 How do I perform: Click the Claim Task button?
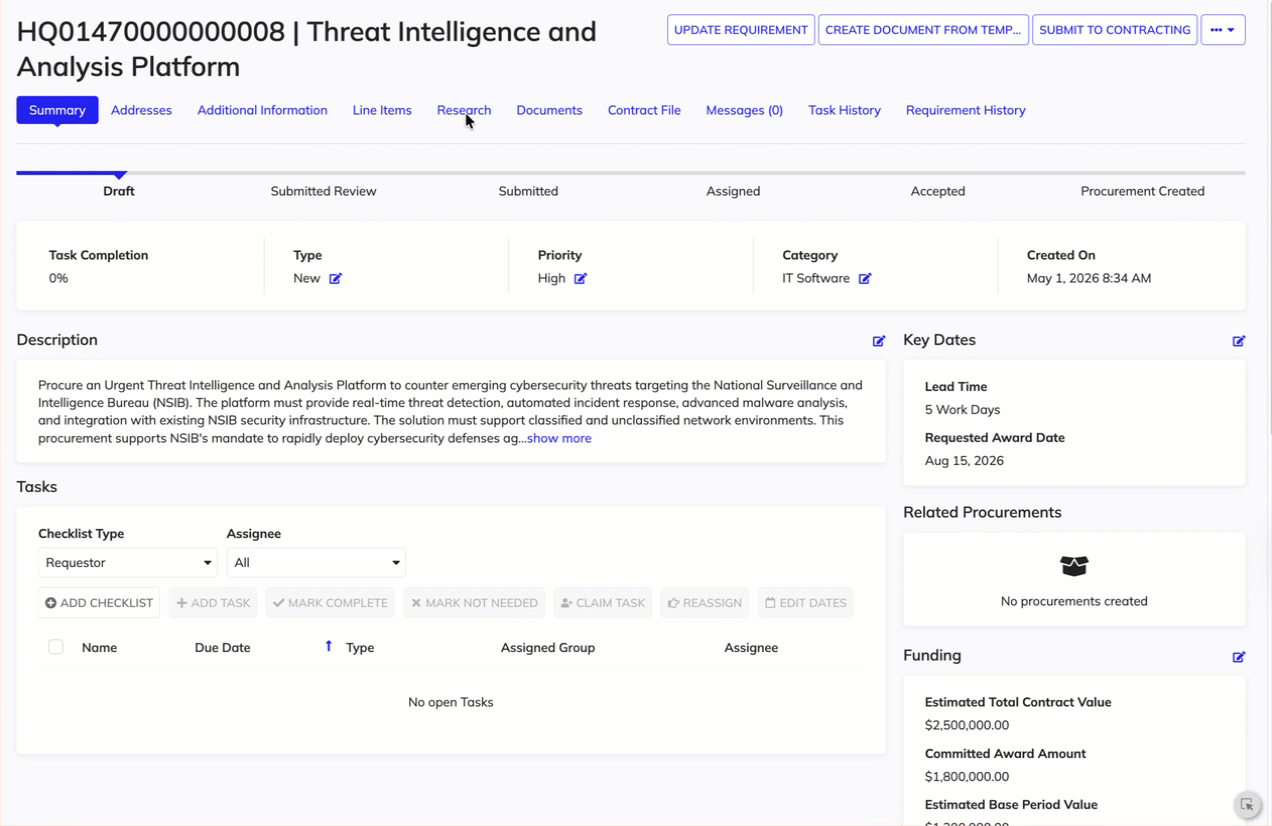click(x=603, y=603)
